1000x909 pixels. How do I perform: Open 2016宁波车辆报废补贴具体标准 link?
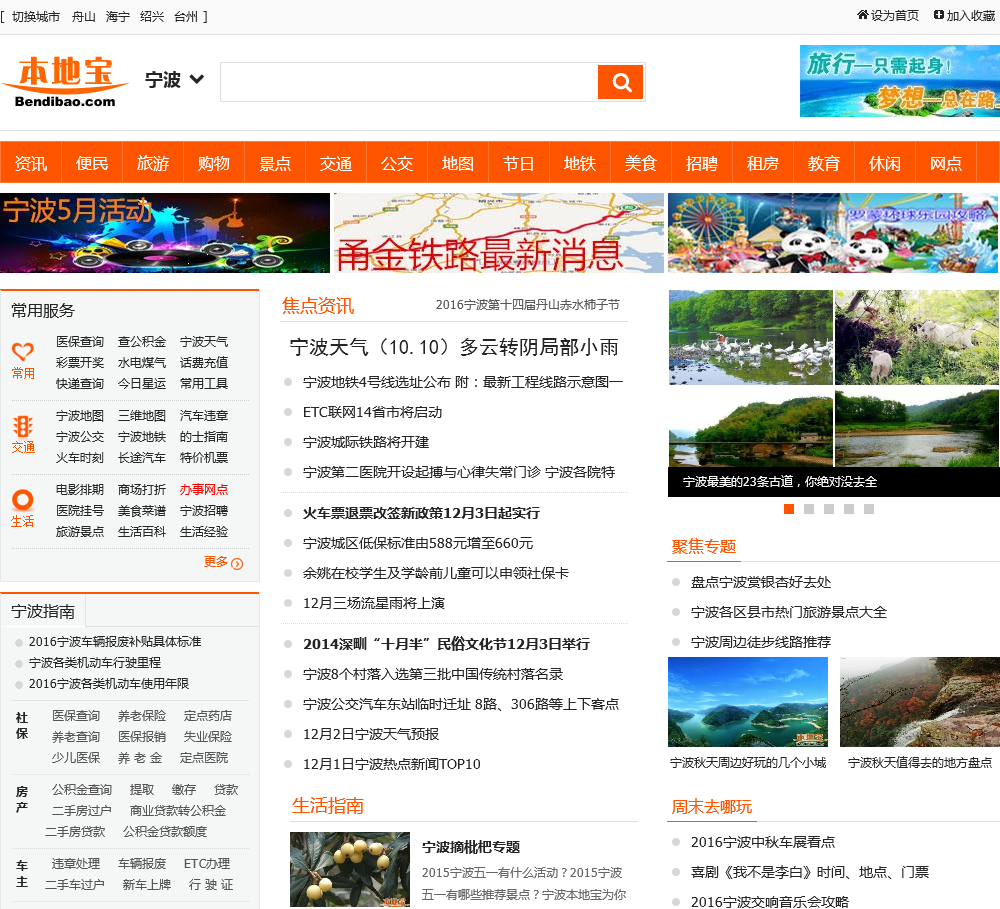coord(115,642)
